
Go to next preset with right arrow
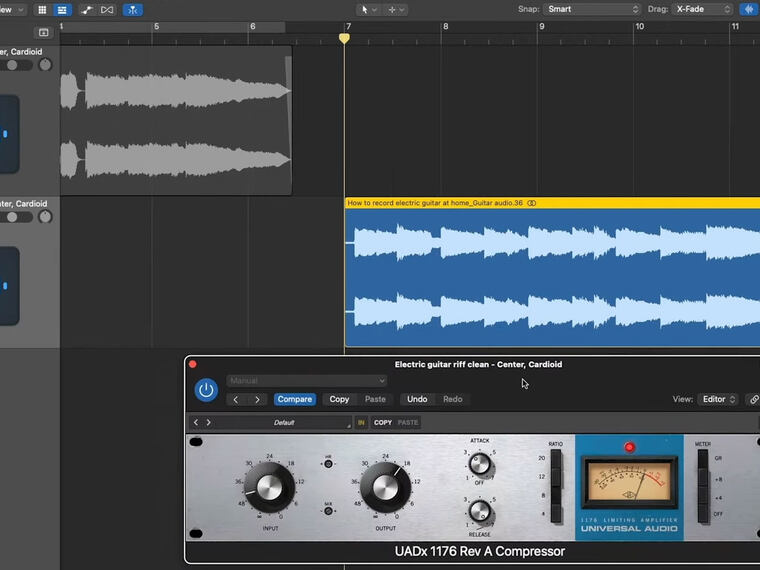pos(257,399)
